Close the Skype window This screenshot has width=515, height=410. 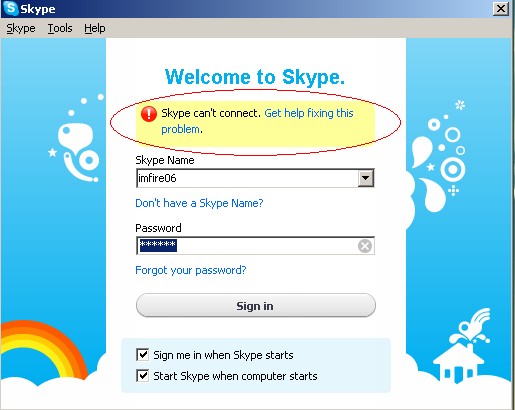click(x=500, y=9)
